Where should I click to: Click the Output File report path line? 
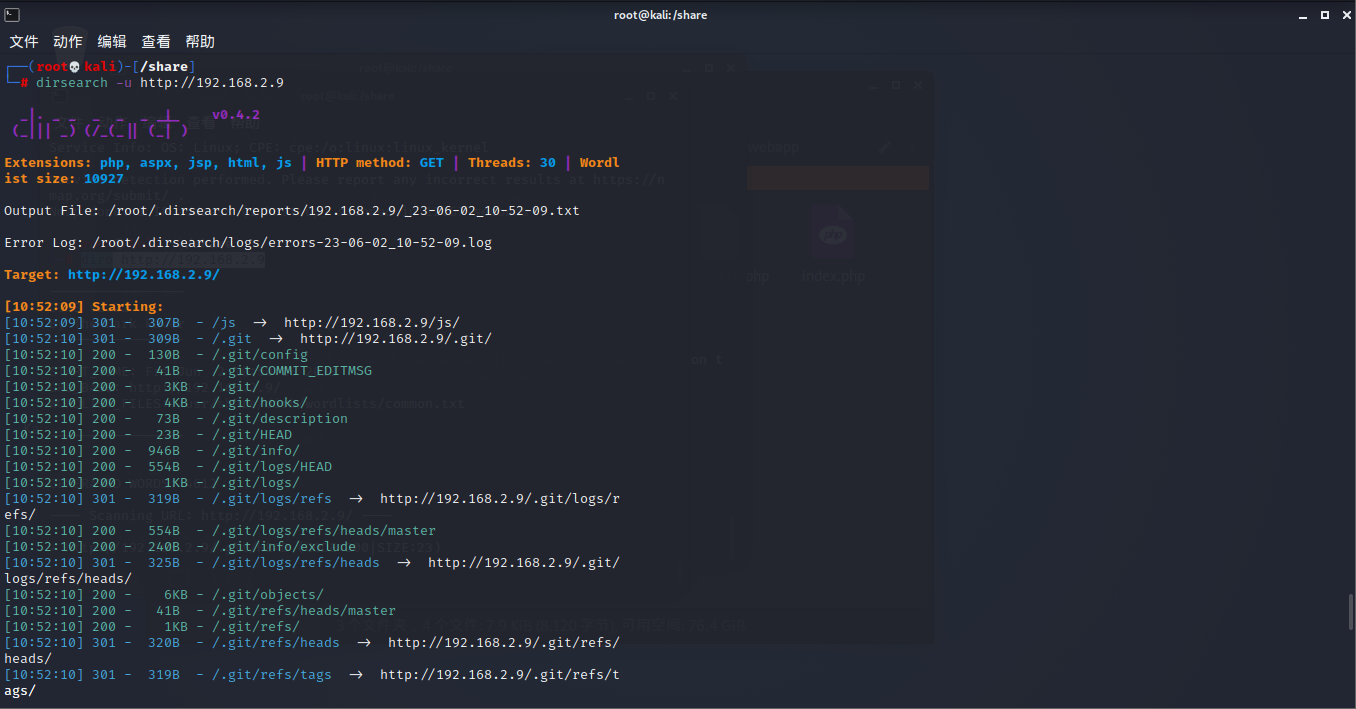(x=292, y=211)
